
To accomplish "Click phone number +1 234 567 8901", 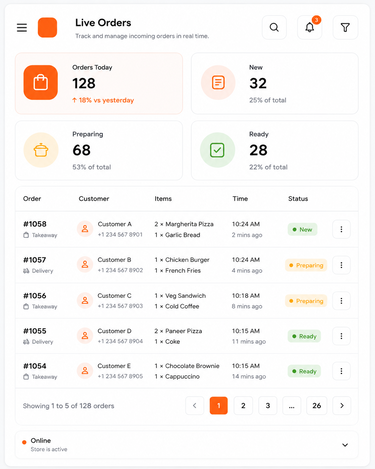I will tap(120, 235).
